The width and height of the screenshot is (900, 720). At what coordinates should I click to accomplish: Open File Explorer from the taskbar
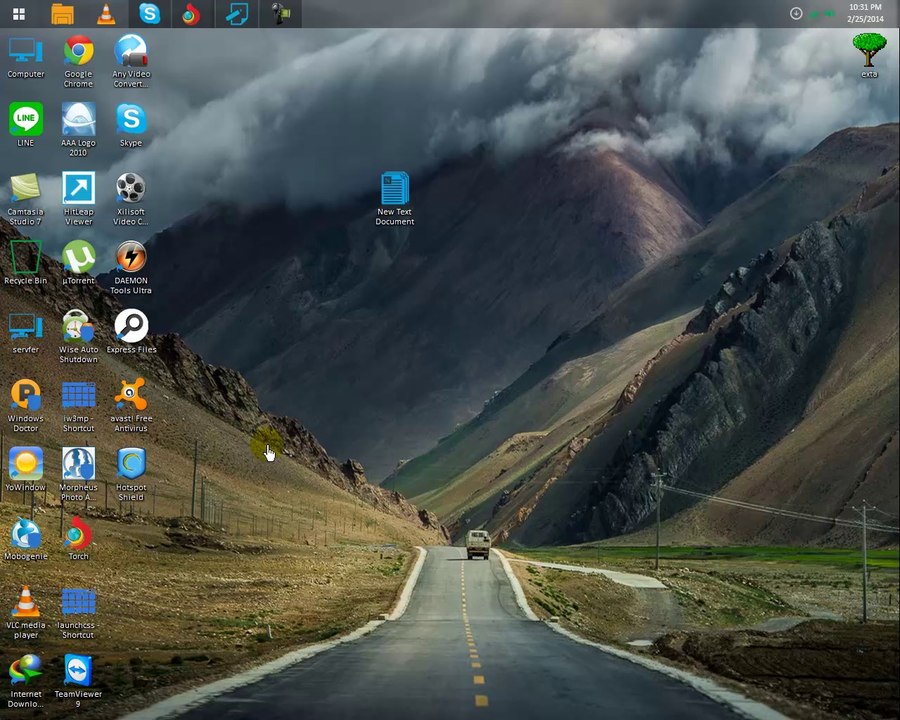[62, 14]
